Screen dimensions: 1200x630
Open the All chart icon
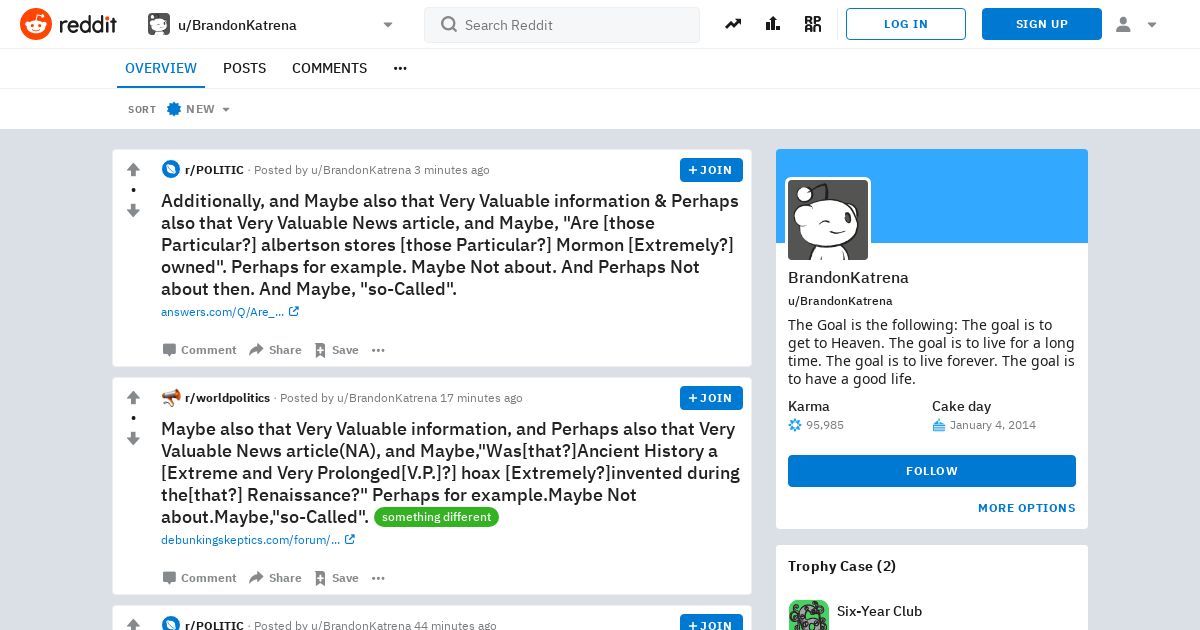(773, 24)
